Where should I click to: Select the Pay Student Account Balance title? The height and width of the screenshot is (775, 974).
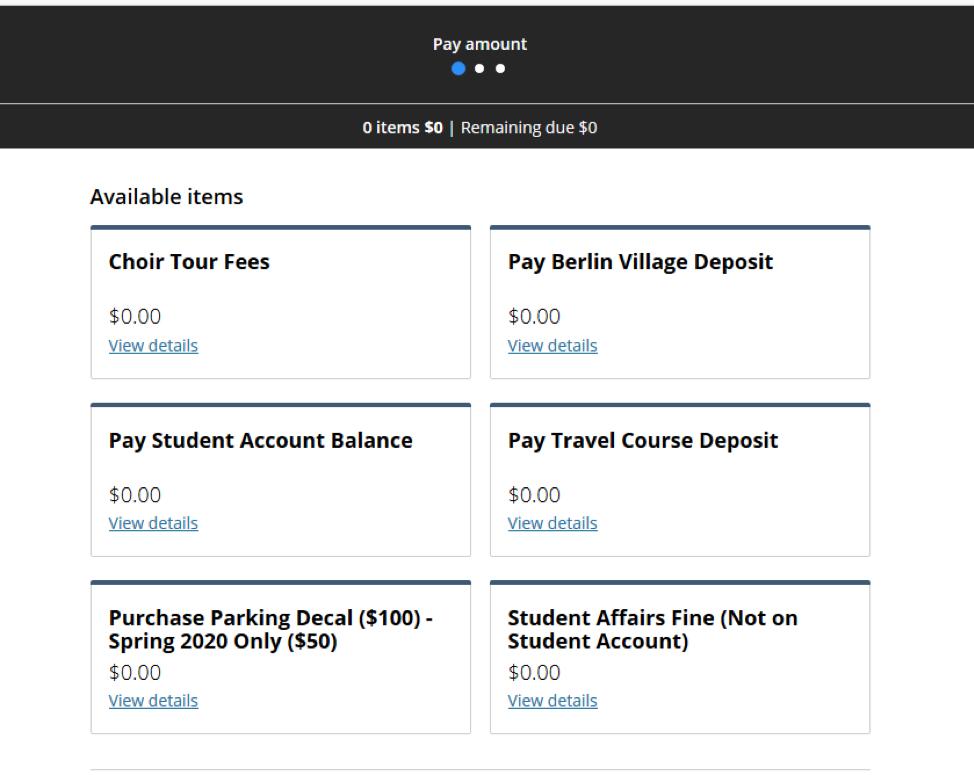click(260, 440)
